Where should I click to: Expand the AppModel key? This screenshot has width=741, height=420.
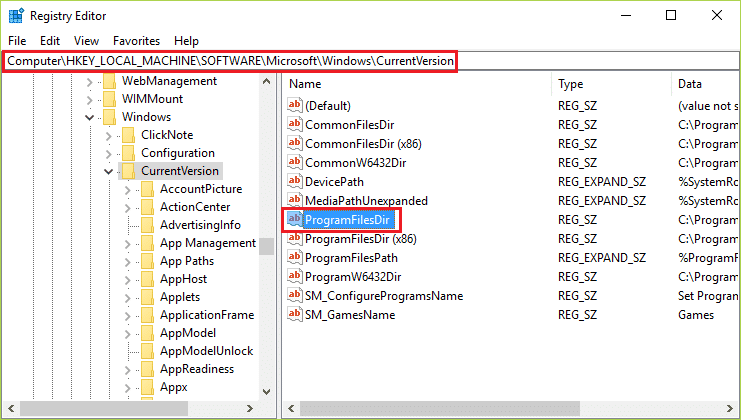(x=127, y=334)
